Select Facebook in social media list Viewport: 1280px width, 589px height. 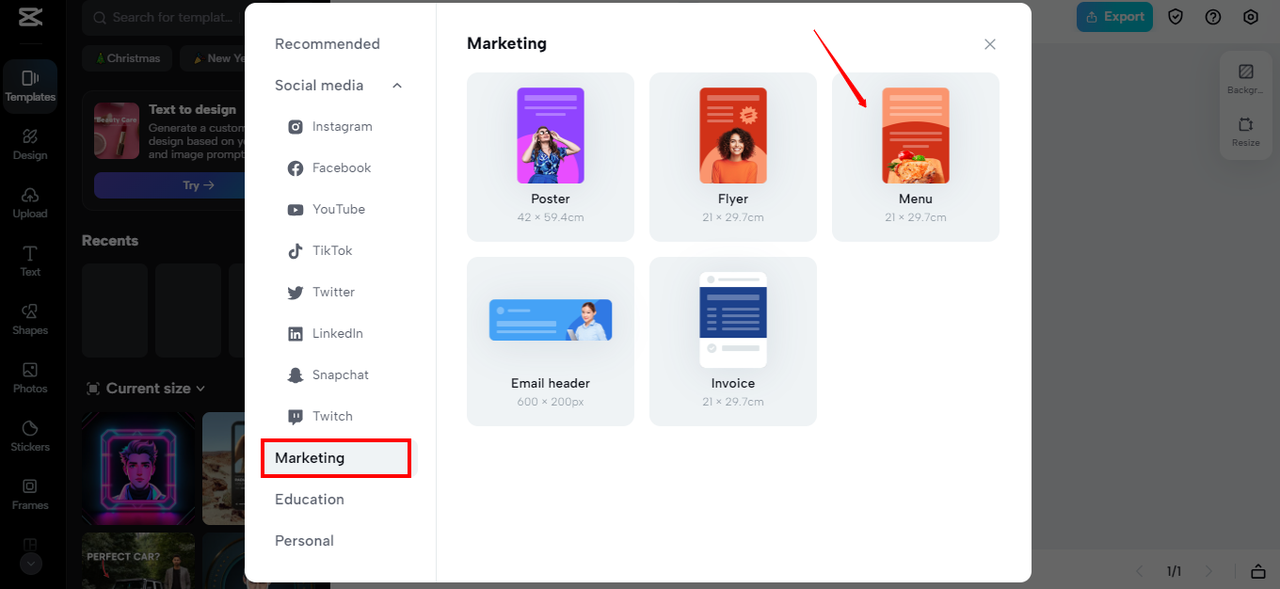coord(329,168)
